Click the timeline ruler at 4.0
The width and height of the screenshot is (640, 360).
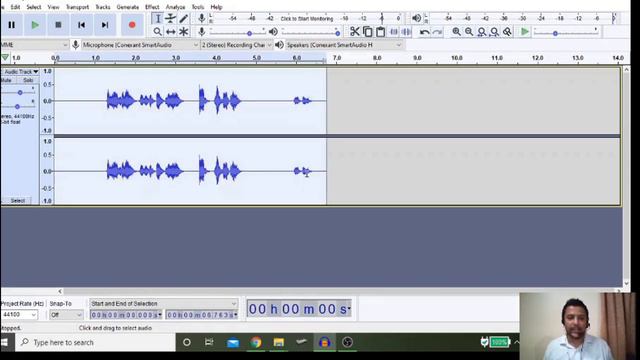pos(216,58)
